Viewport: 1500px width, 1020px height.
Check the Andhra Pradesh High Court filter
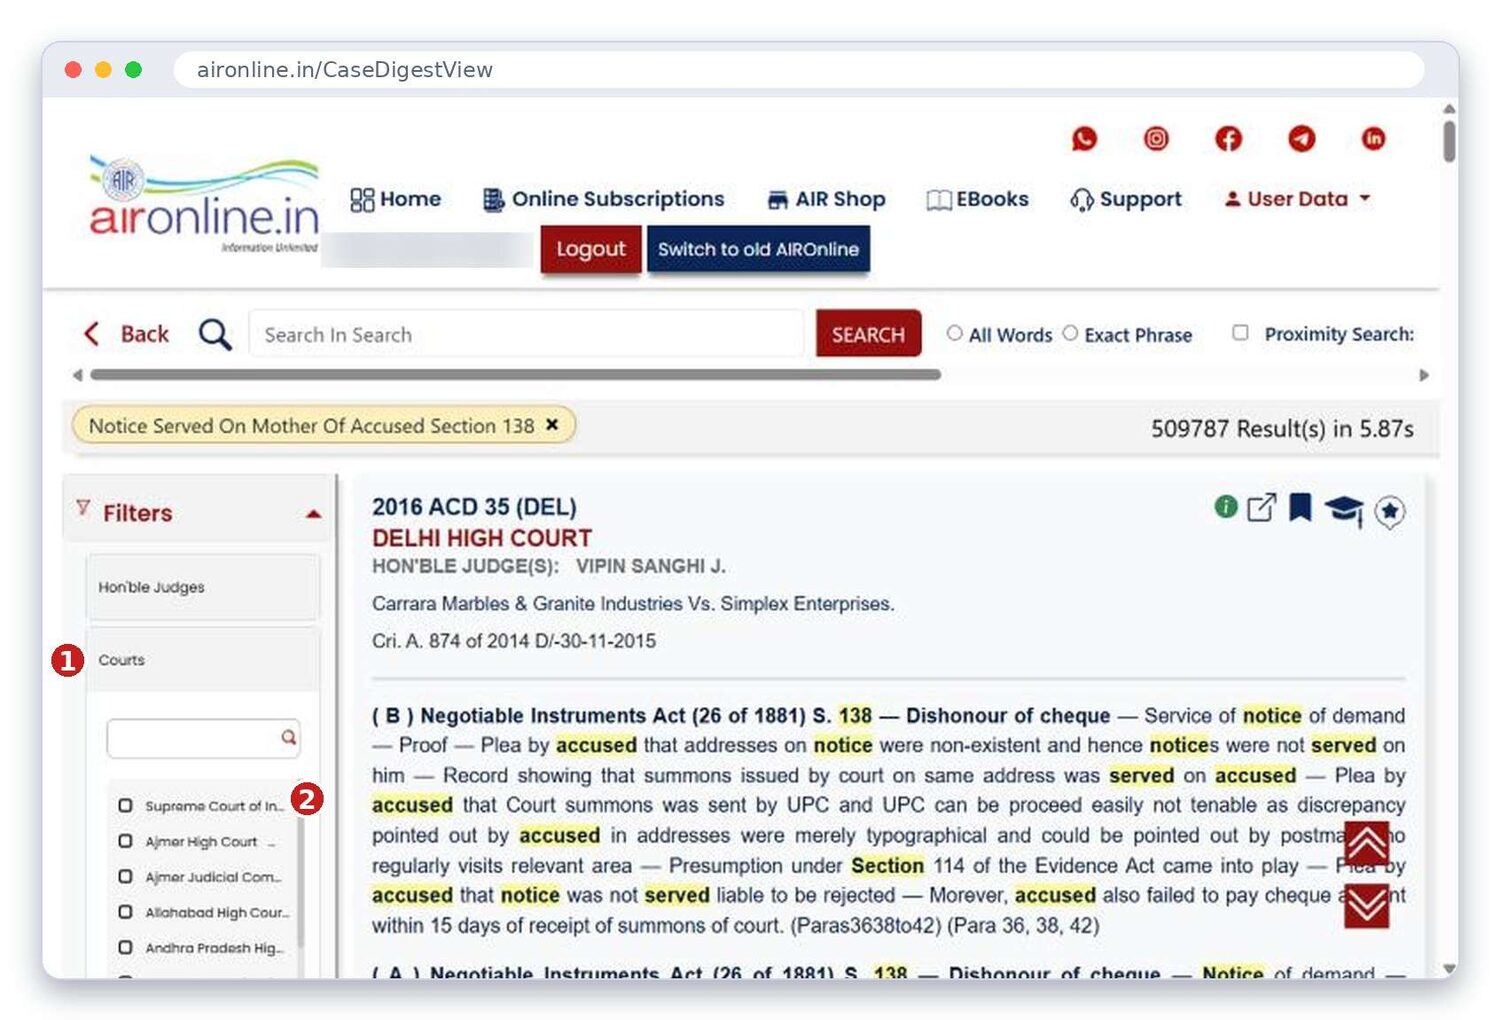pos(125,947)
